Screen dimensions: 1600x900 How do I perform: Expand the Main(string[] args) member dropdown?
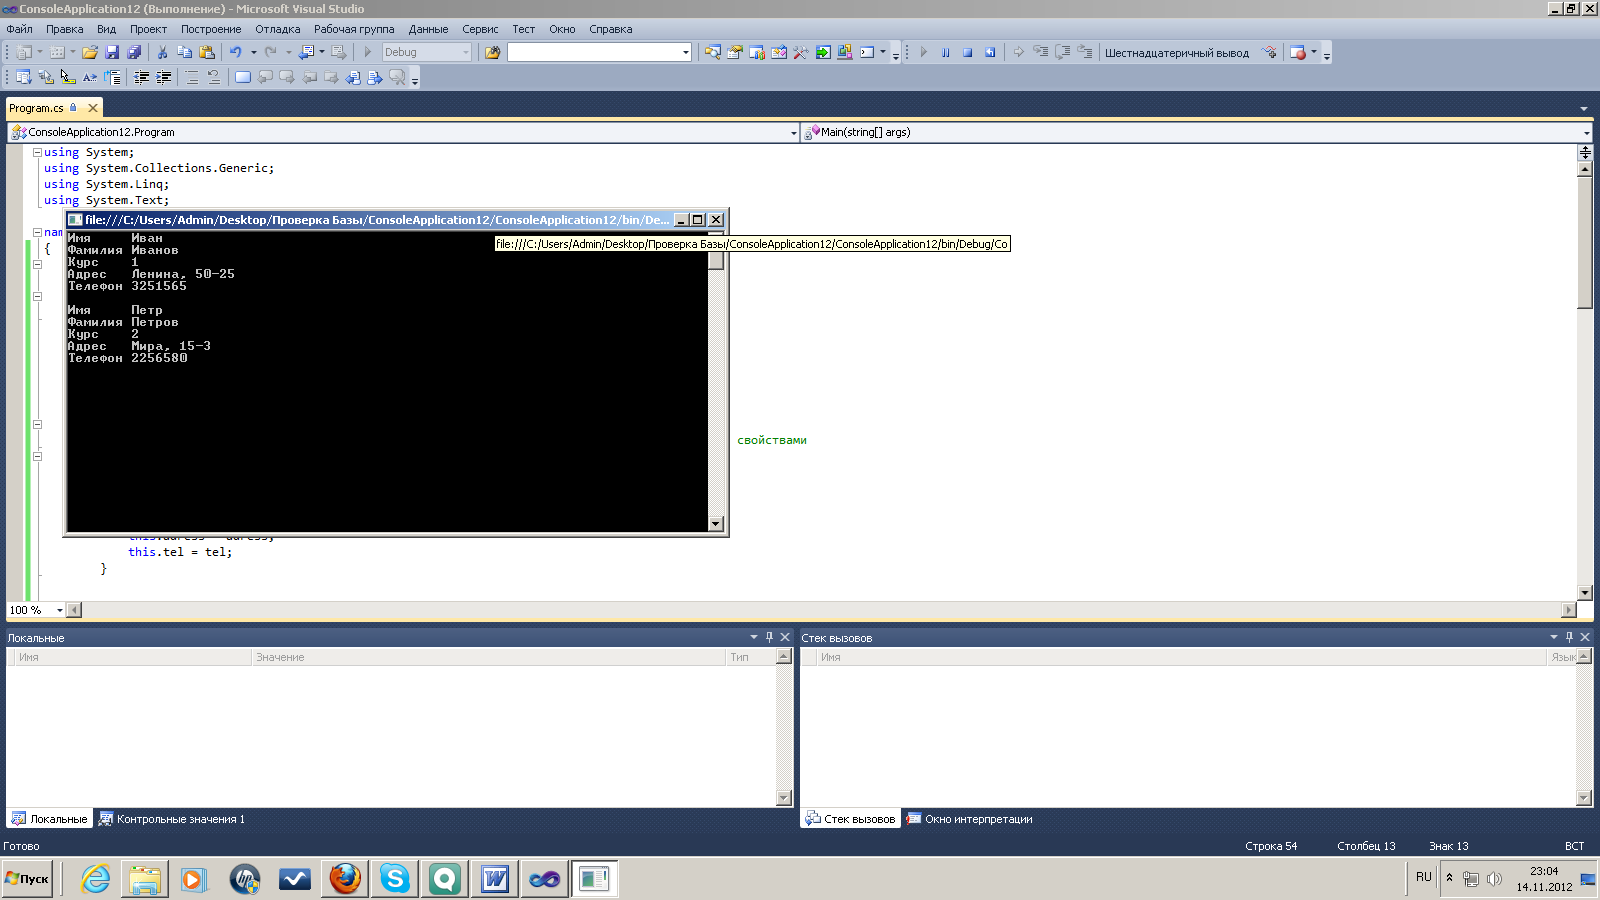click(x=1586, y=132)
